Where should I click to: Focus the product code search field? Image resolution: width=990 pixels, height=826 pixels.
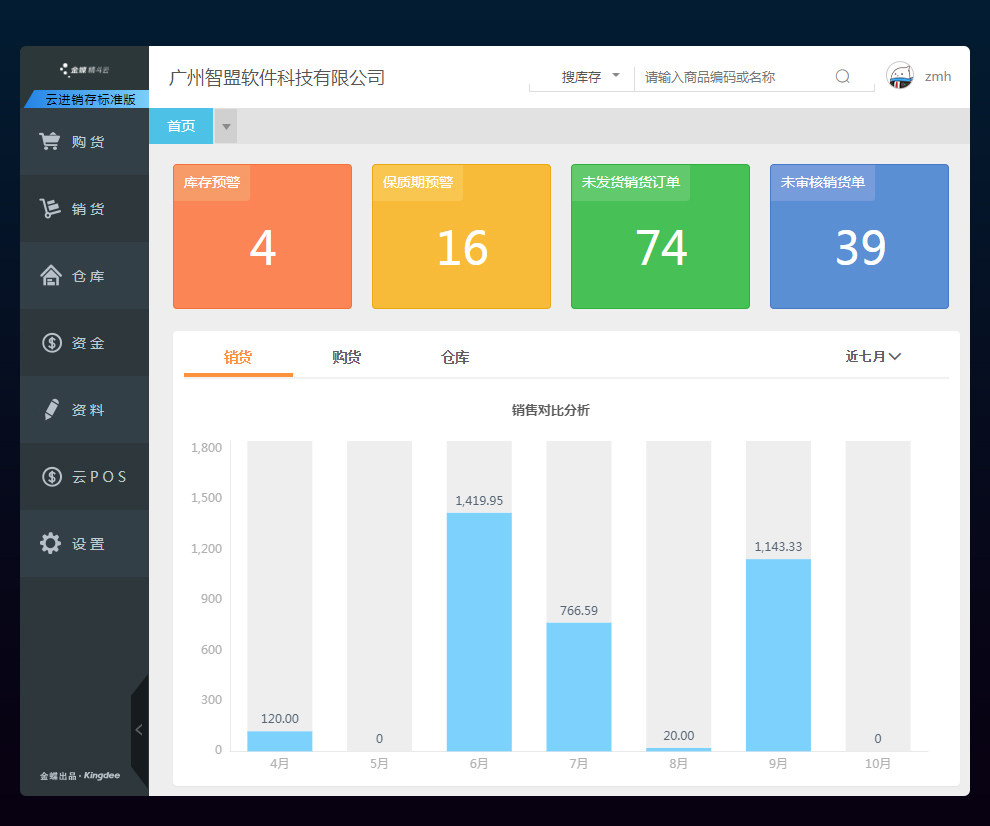click(732, 77)
